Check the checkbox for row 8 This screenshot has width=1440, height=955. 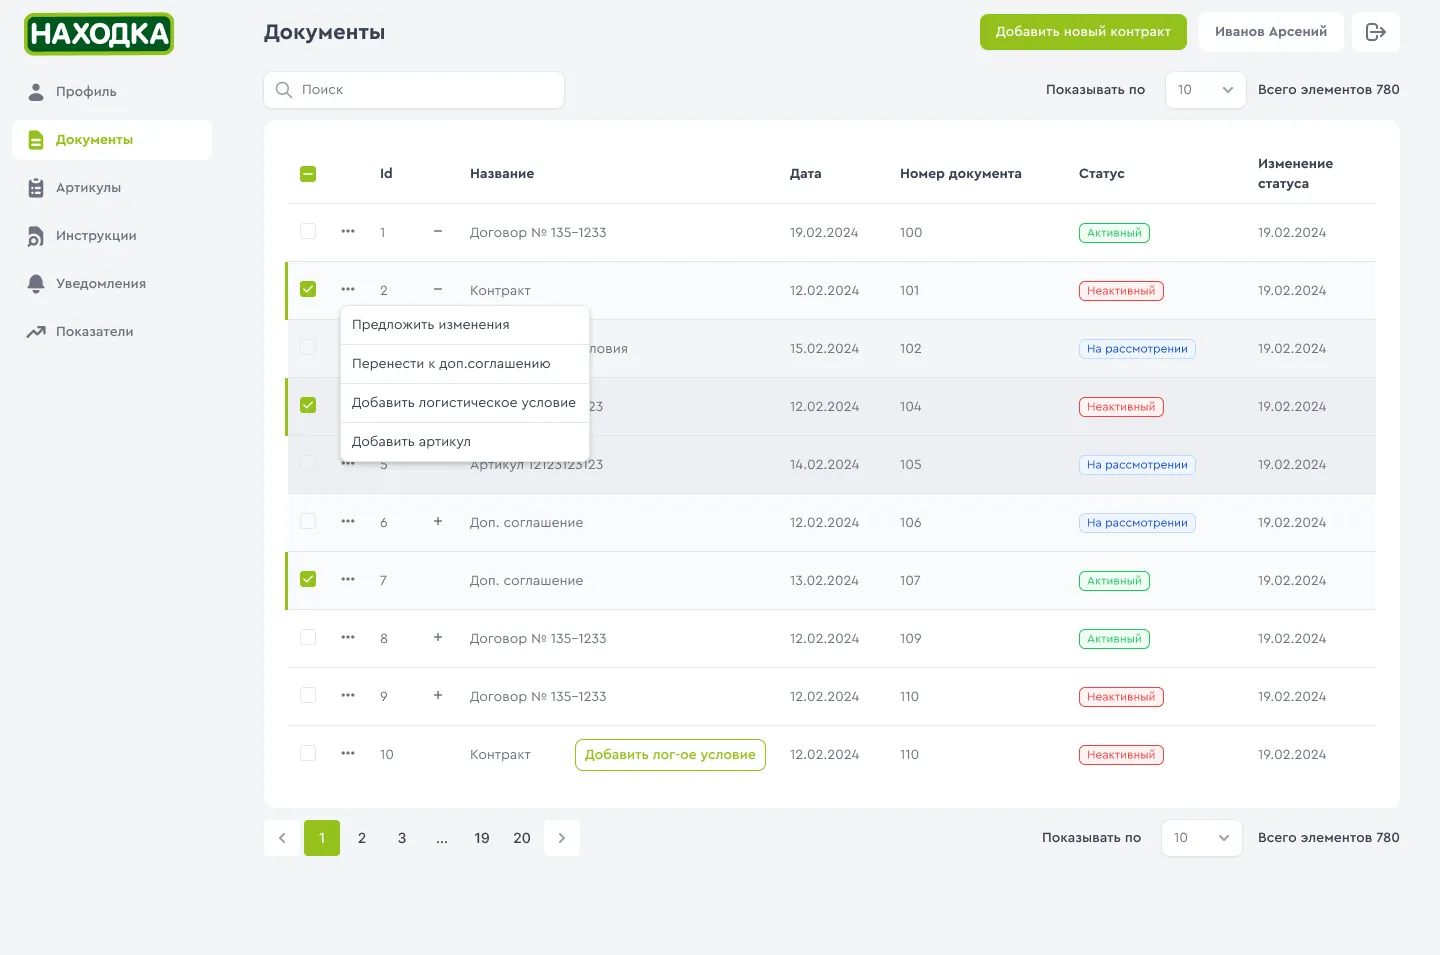point(308,638)
